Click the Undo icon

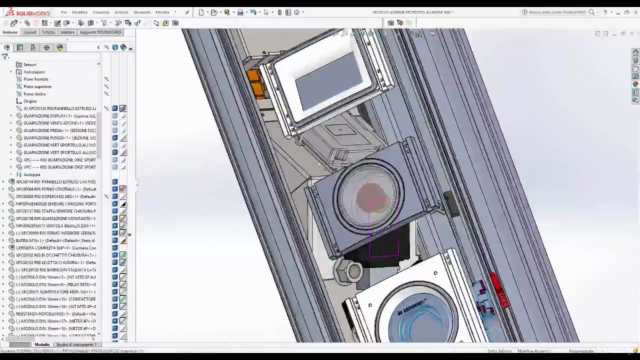(253, 12)
